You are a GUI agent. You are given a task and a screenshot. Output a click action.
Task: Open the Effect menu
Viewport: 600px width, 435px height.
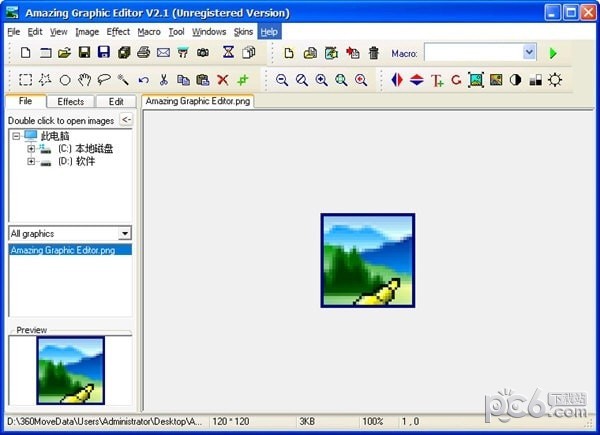(x=118, y=32)
